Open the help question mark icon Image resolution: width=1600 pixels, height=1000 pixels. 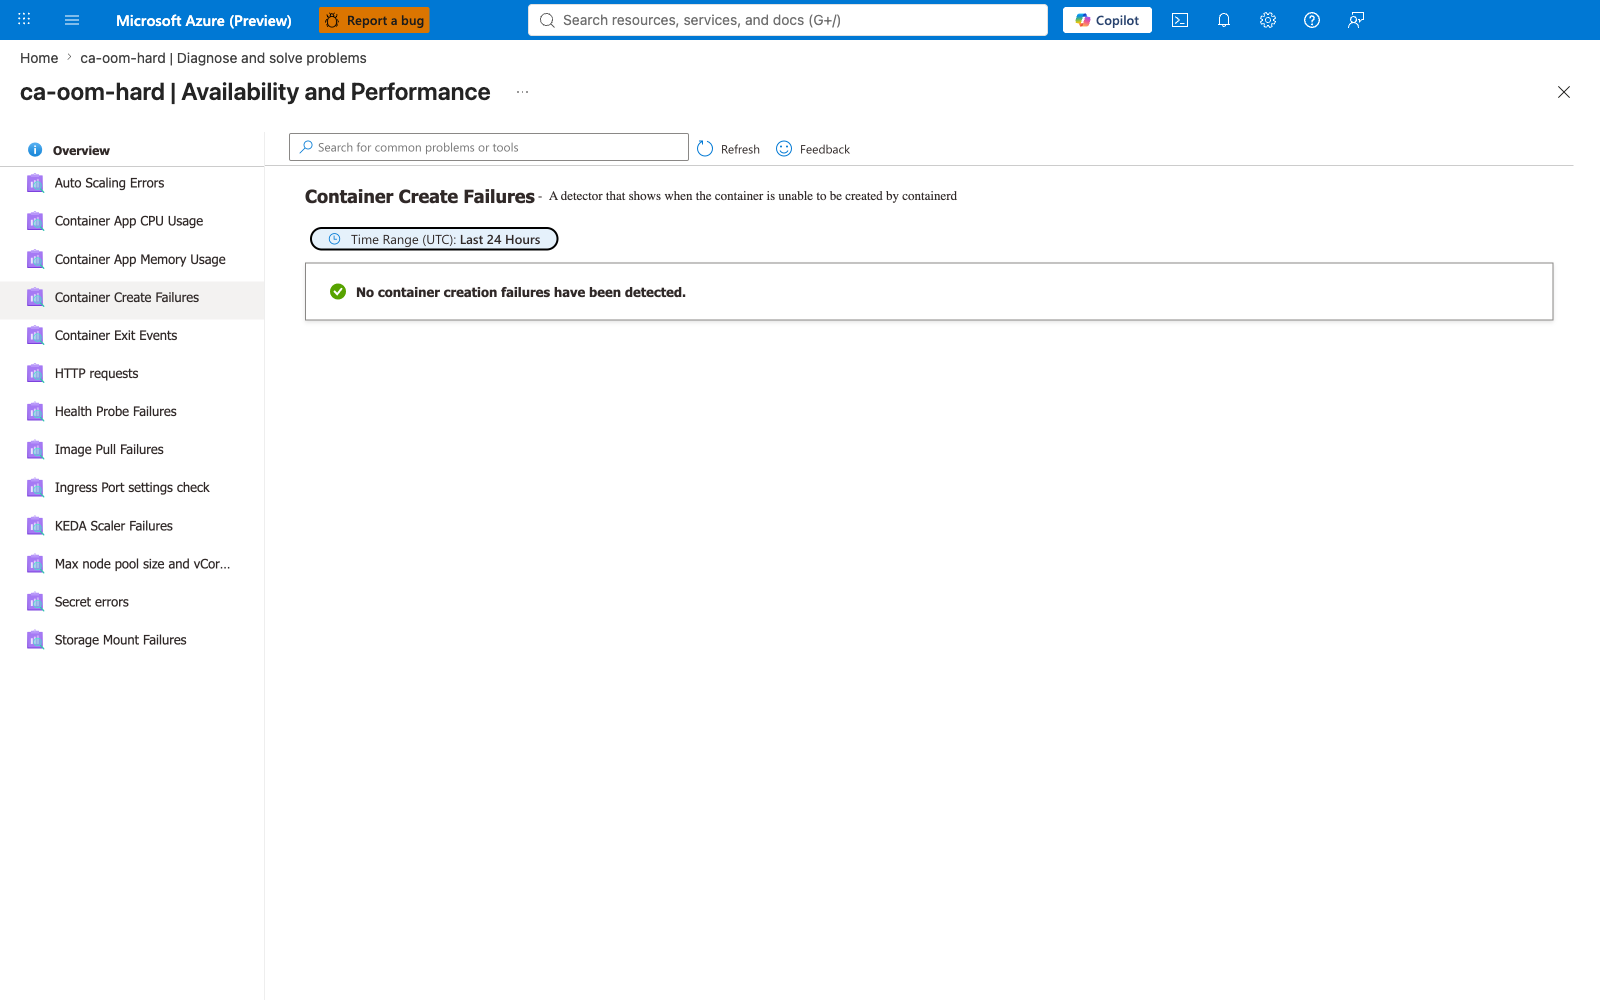[x=1312, y=20]
